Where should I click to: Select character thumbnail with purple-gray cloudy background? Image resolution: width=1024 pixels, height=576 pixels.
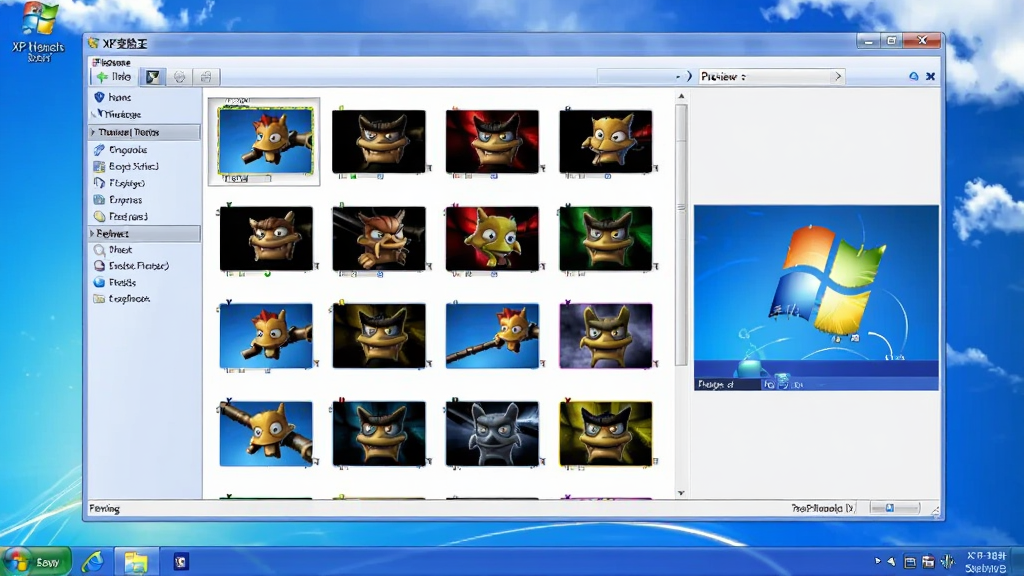(605, 336)
